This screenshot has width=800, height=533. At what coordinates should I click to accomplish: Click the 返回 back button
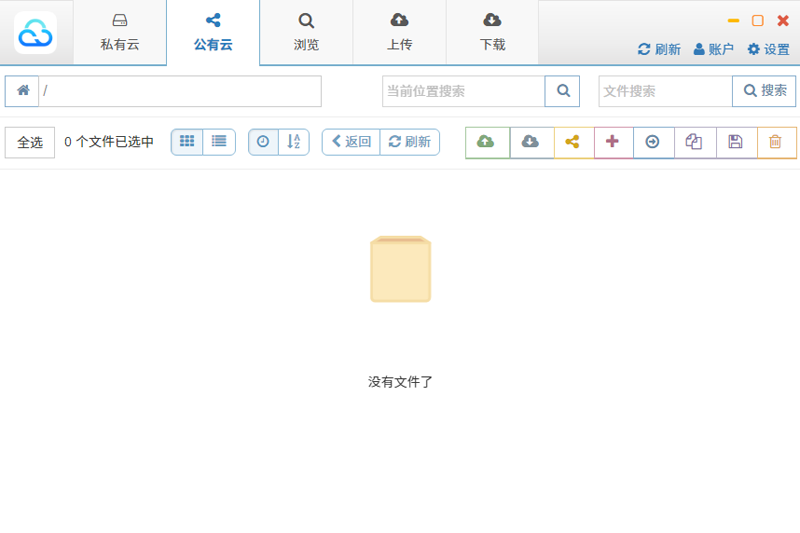351,142
